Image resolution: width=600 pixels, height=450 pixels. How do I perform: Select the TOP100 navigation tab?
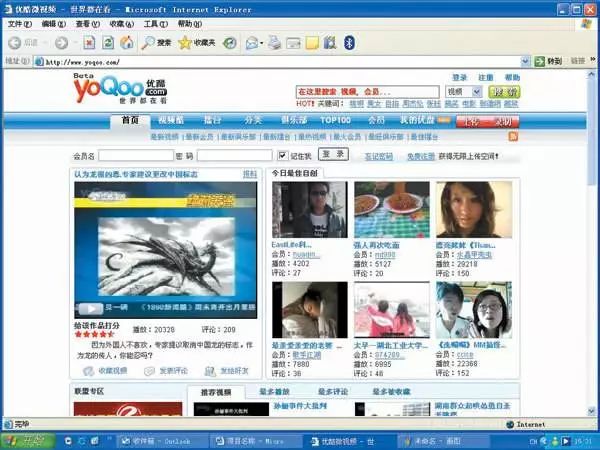335,120
